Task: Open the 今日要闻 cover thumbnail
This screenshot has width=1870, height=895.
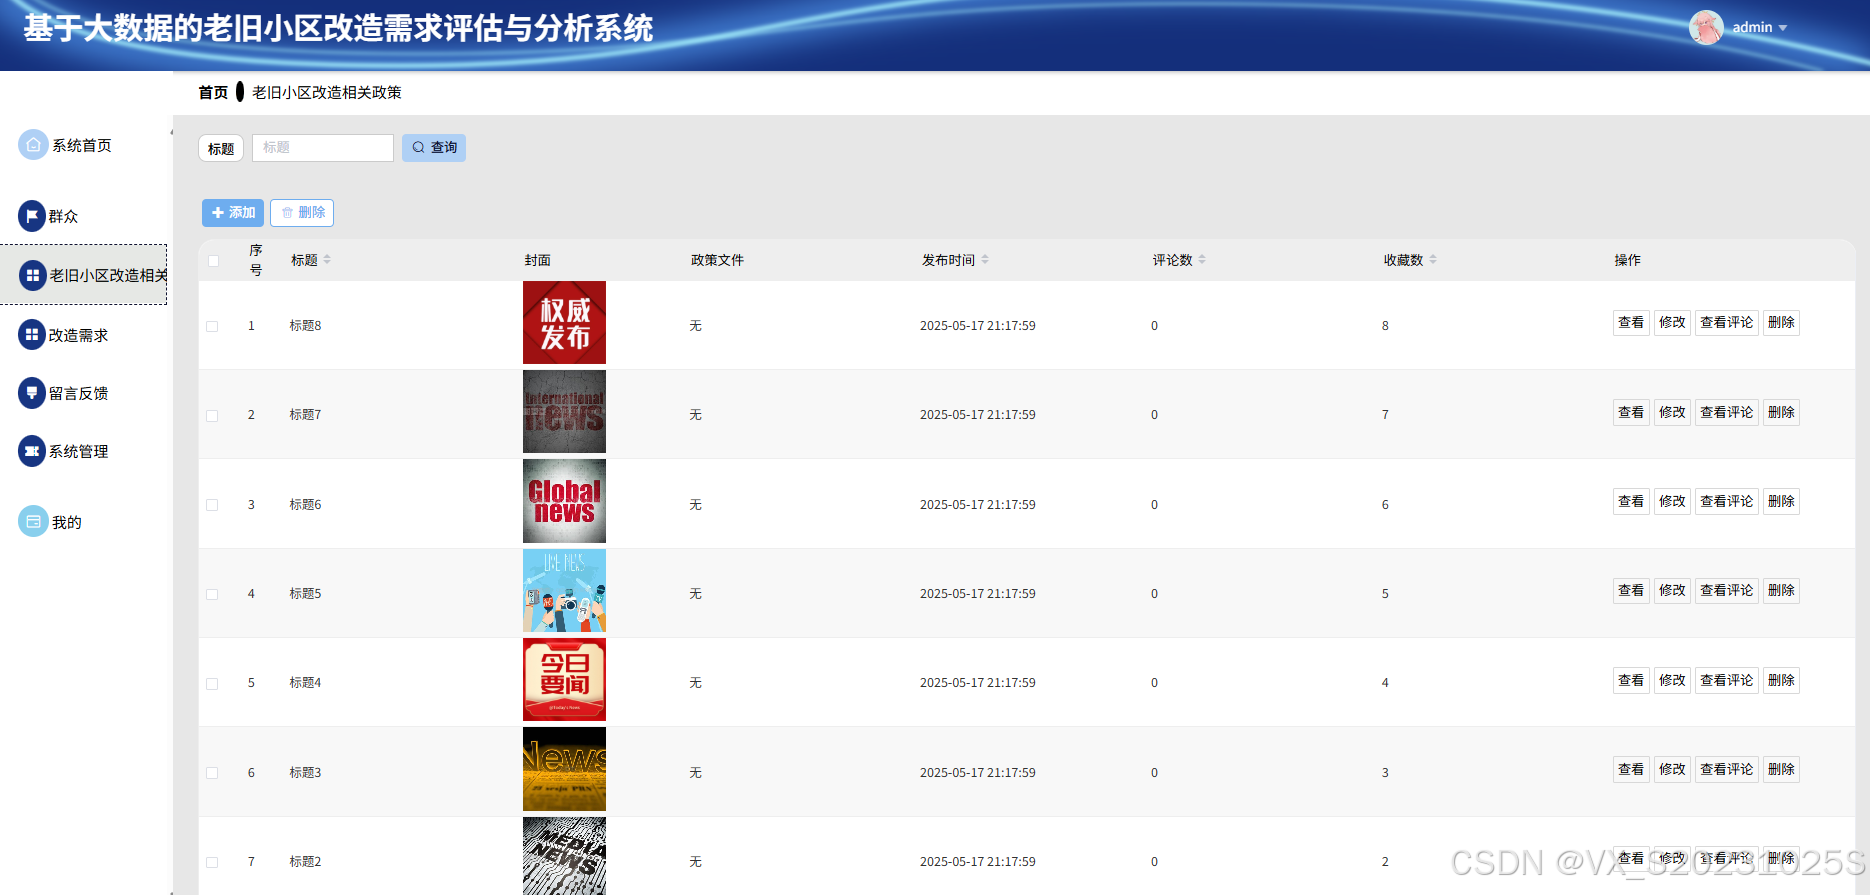Action: pyautogui.click(x=564, y=680)
